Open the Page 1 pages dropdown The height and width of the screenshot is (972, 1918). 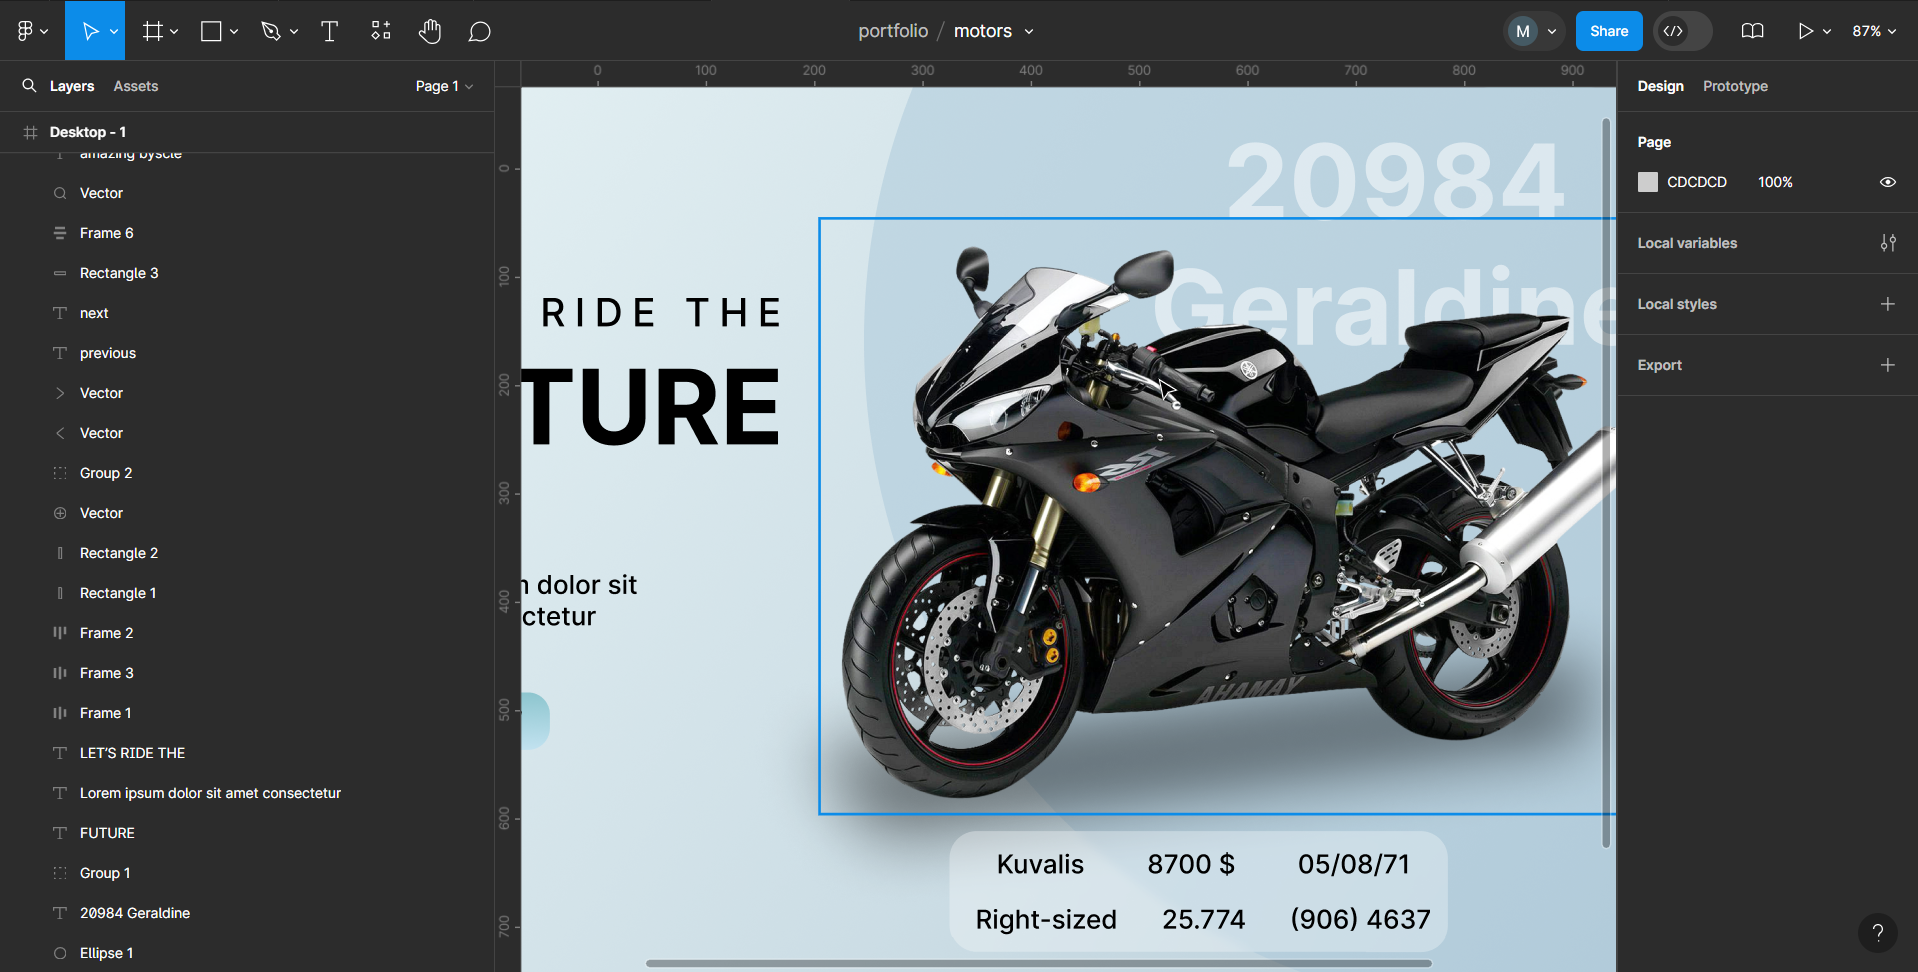444,86
